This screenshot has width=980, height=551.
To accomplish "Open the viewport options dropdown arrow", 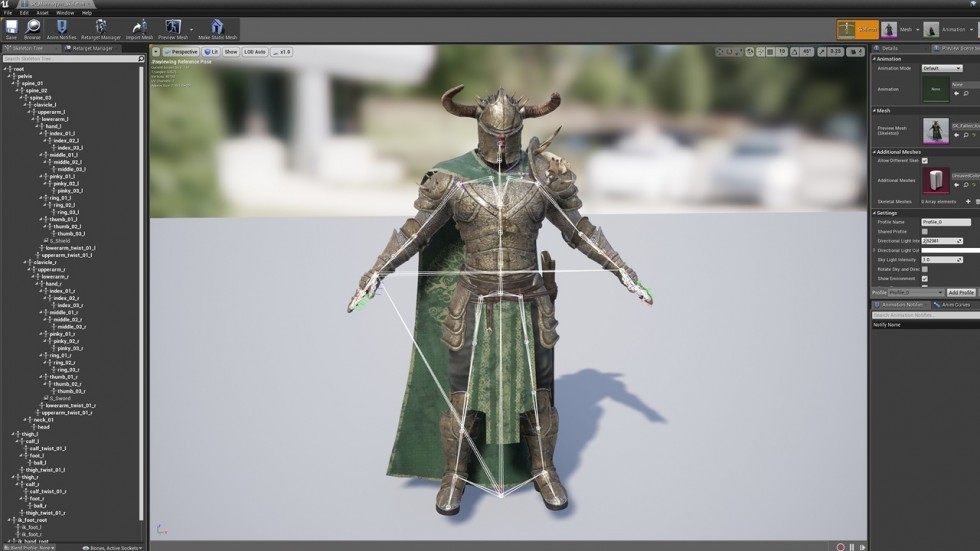I will click(x=156, y=52).
